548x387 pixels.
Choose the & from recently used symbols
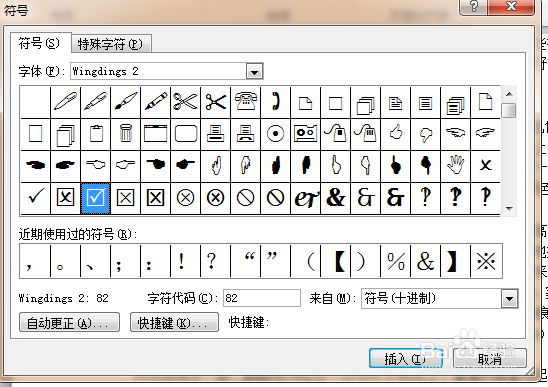coord(426,261)
